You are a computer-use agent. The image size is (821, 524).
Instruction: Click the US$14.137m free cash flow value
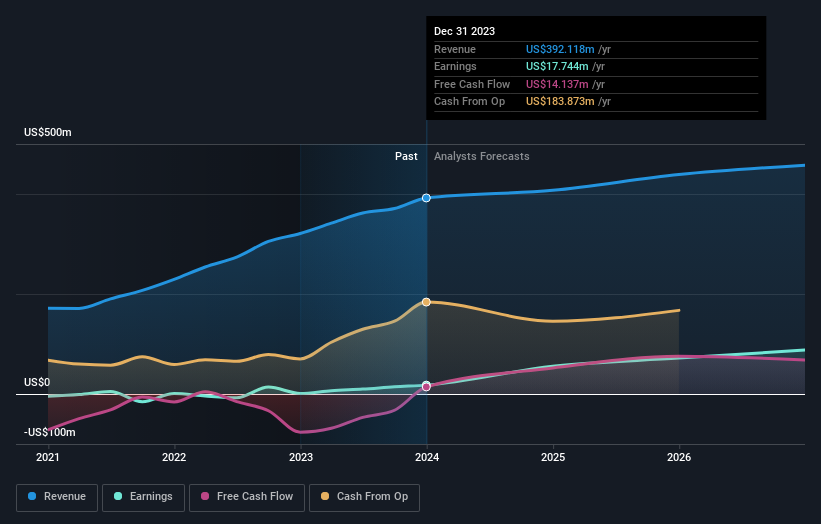pos(557,84)
